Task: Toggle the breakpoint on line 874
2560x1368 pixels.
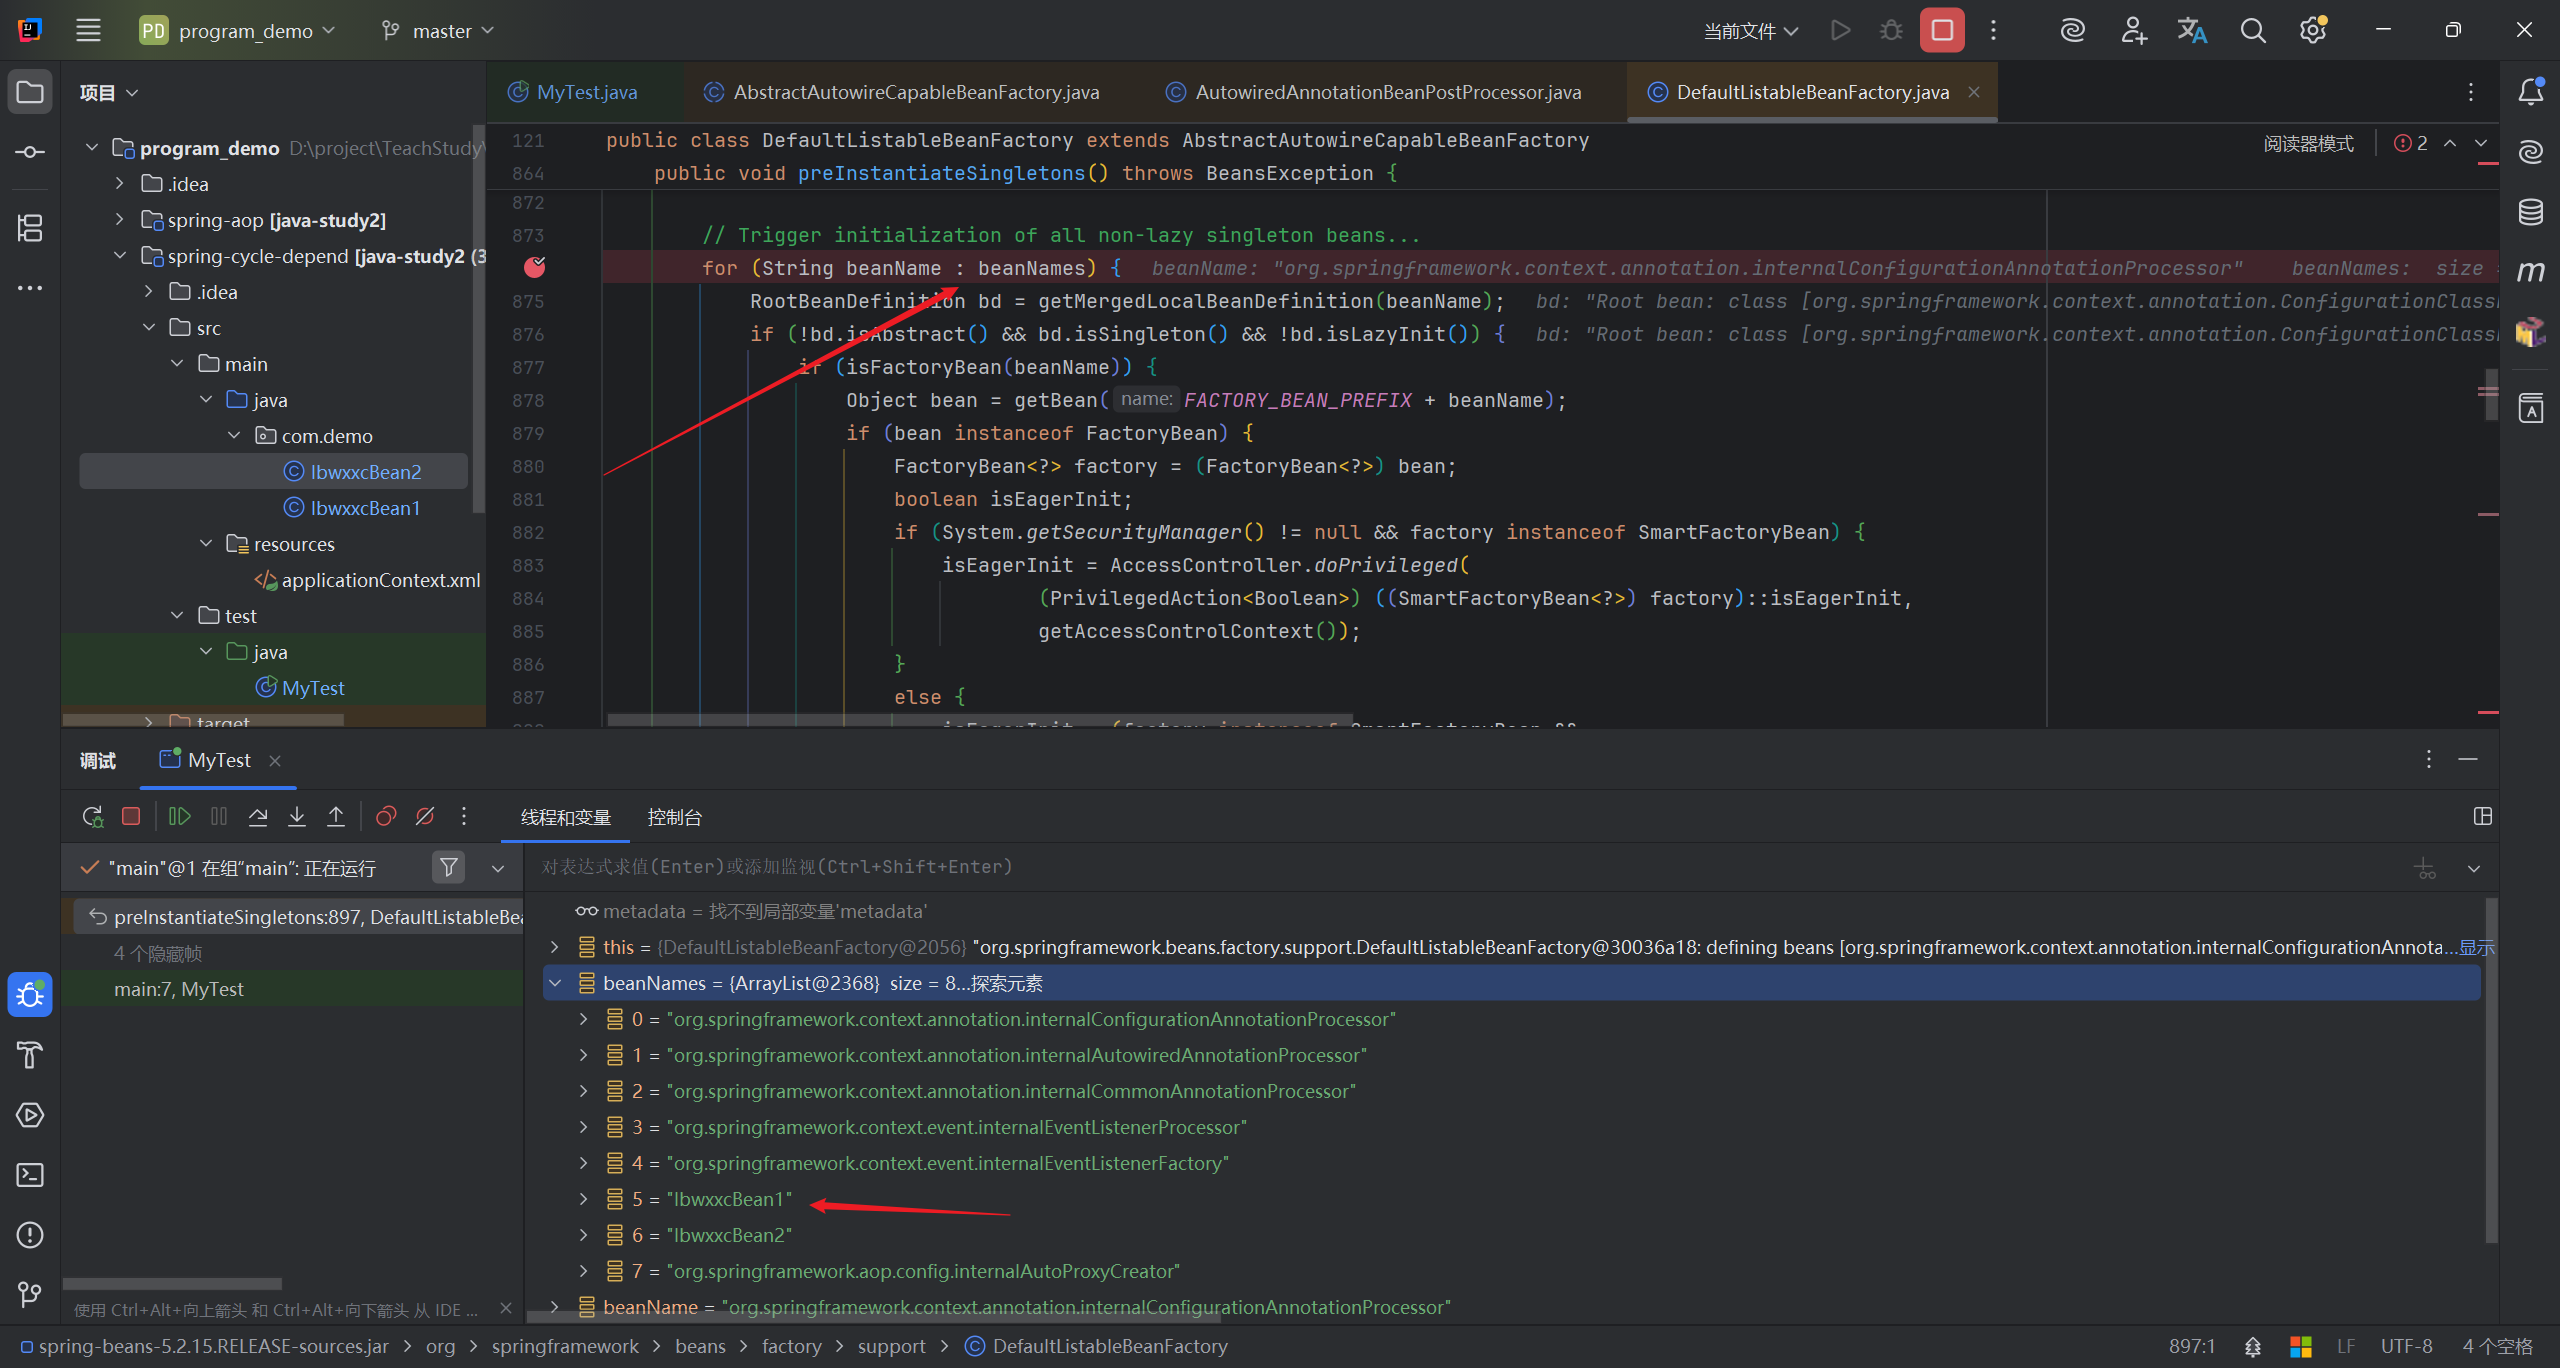Action: tap(535, 267)
